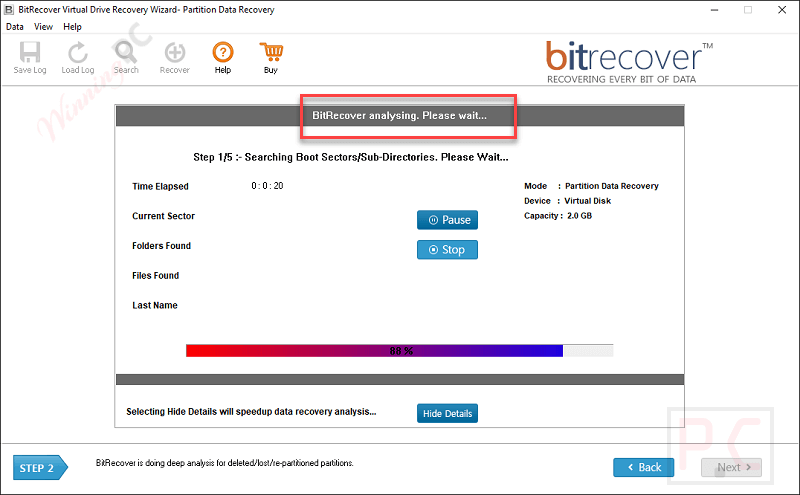Click the Files Found label

coord(155,276)
